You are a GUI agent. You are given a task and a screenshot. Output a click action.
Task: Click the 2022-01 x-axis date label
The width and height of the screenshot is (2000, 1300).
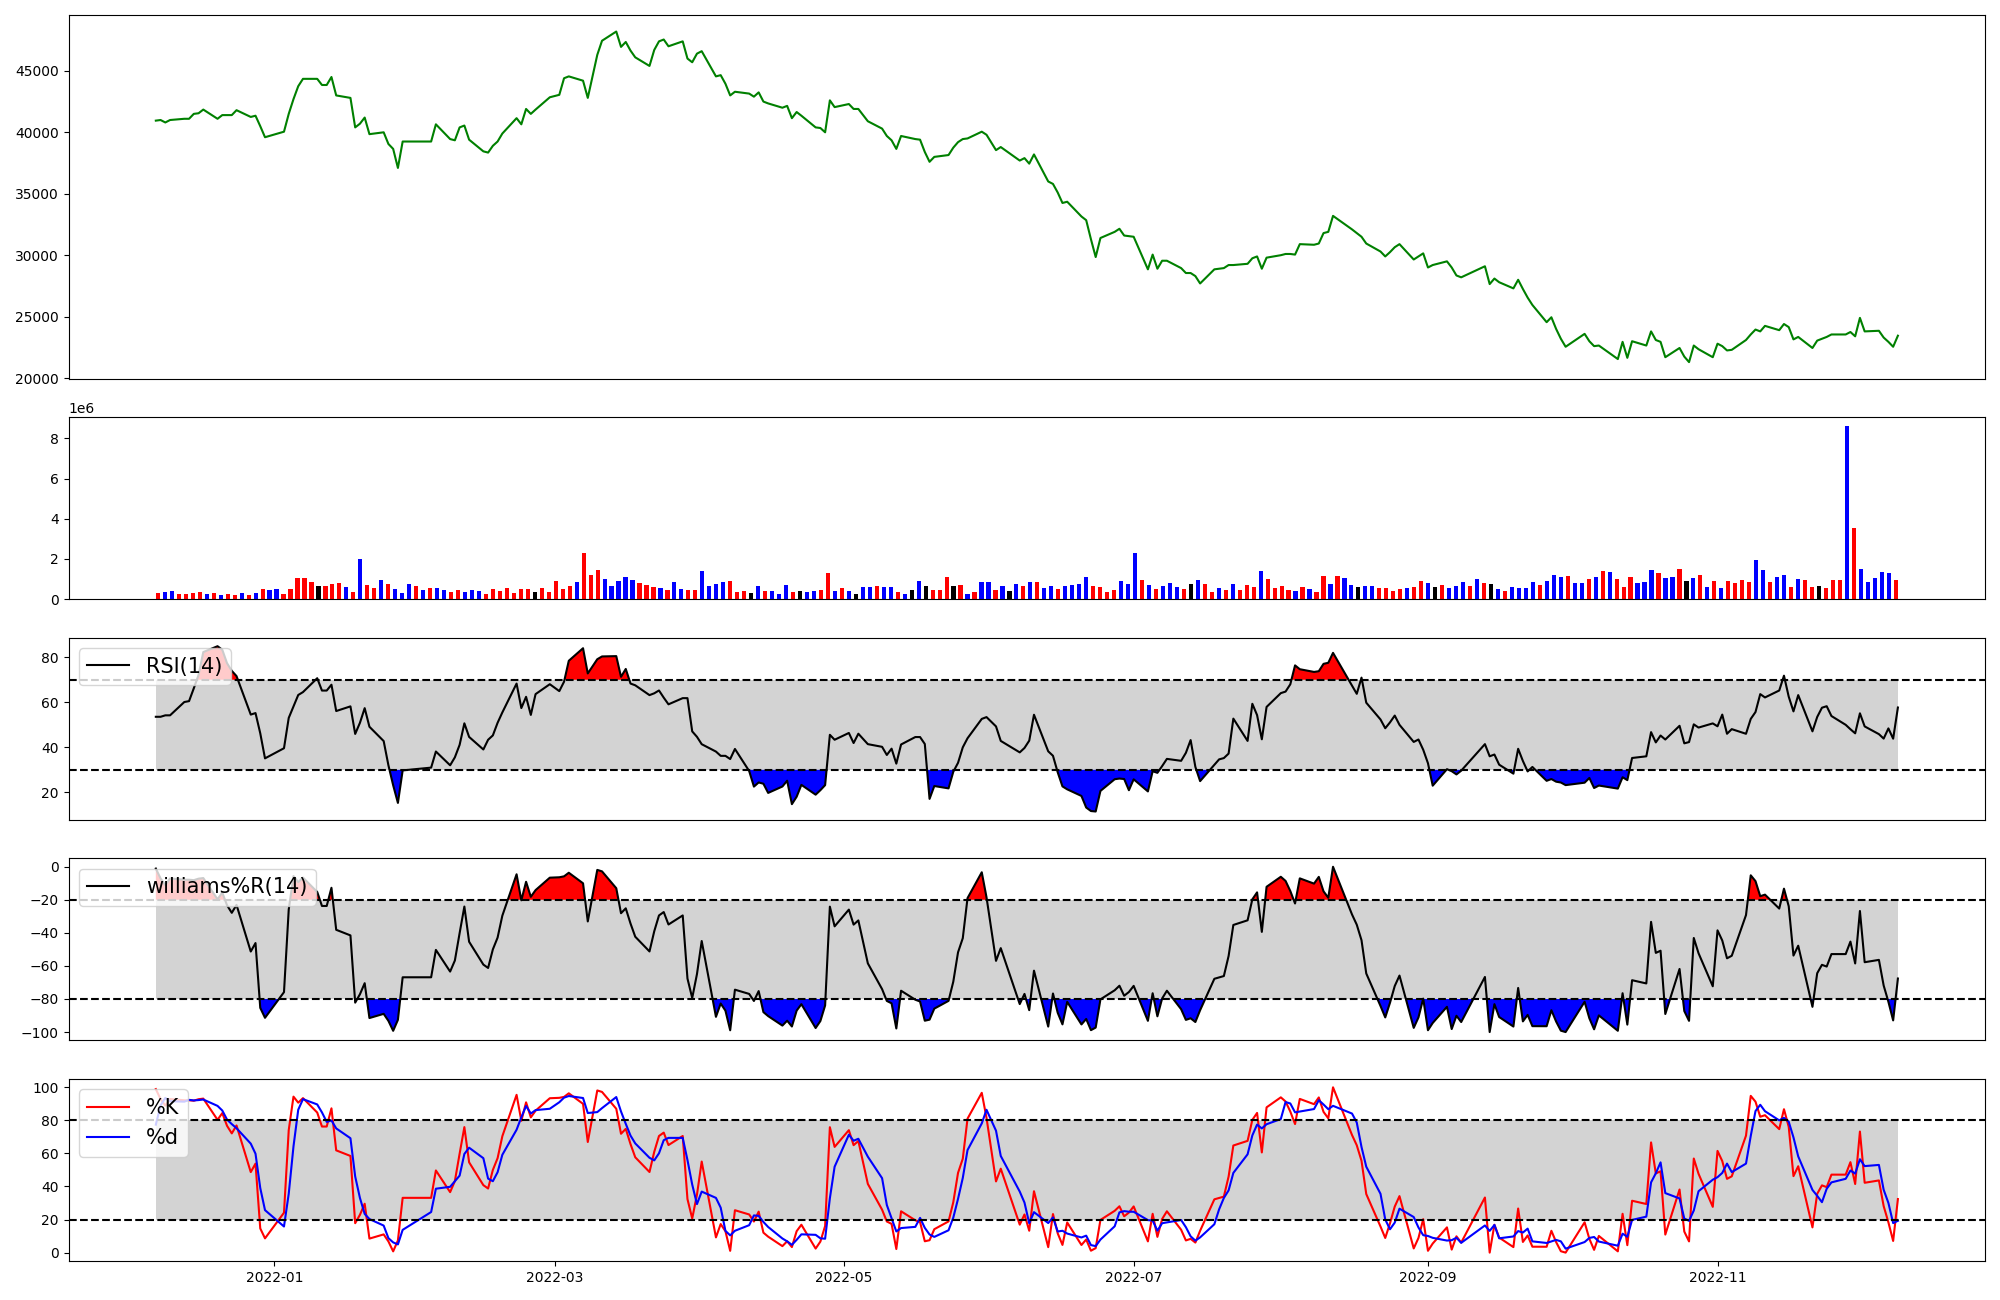click(x=274, y=1277)
